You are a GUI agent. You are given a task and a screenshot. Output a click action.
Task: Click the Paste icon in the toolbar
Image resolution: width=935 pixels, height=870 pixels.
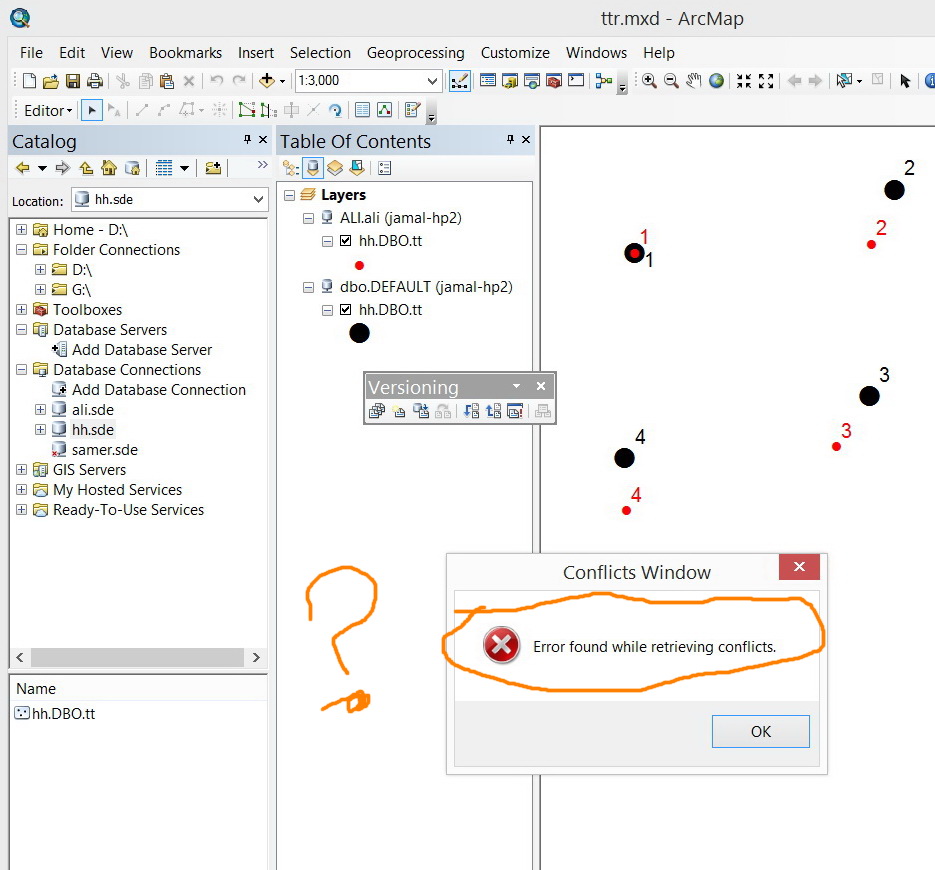pos(167,81)
